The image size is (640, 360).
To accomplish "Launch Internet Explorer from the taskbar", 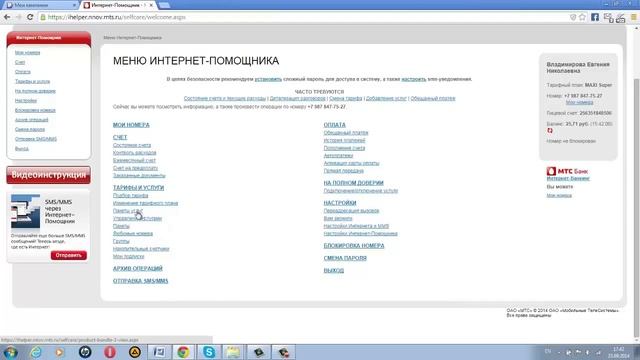I will pos(36,352).
